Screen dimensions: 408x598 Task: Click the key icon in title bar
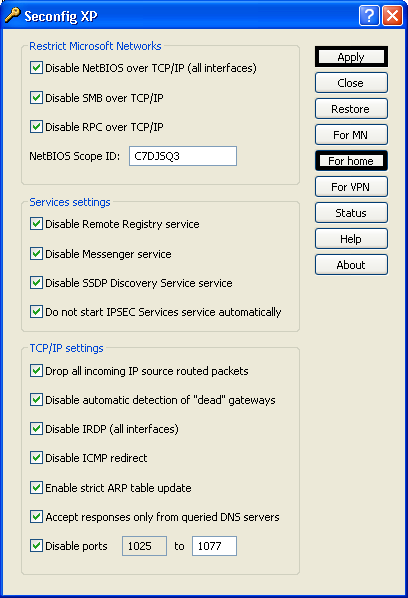tap(12, 16)
